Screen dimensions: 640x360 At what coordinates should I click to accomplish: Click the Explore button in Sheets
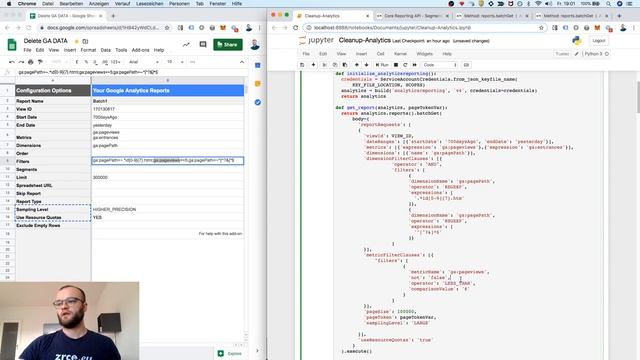pos(230,353)
